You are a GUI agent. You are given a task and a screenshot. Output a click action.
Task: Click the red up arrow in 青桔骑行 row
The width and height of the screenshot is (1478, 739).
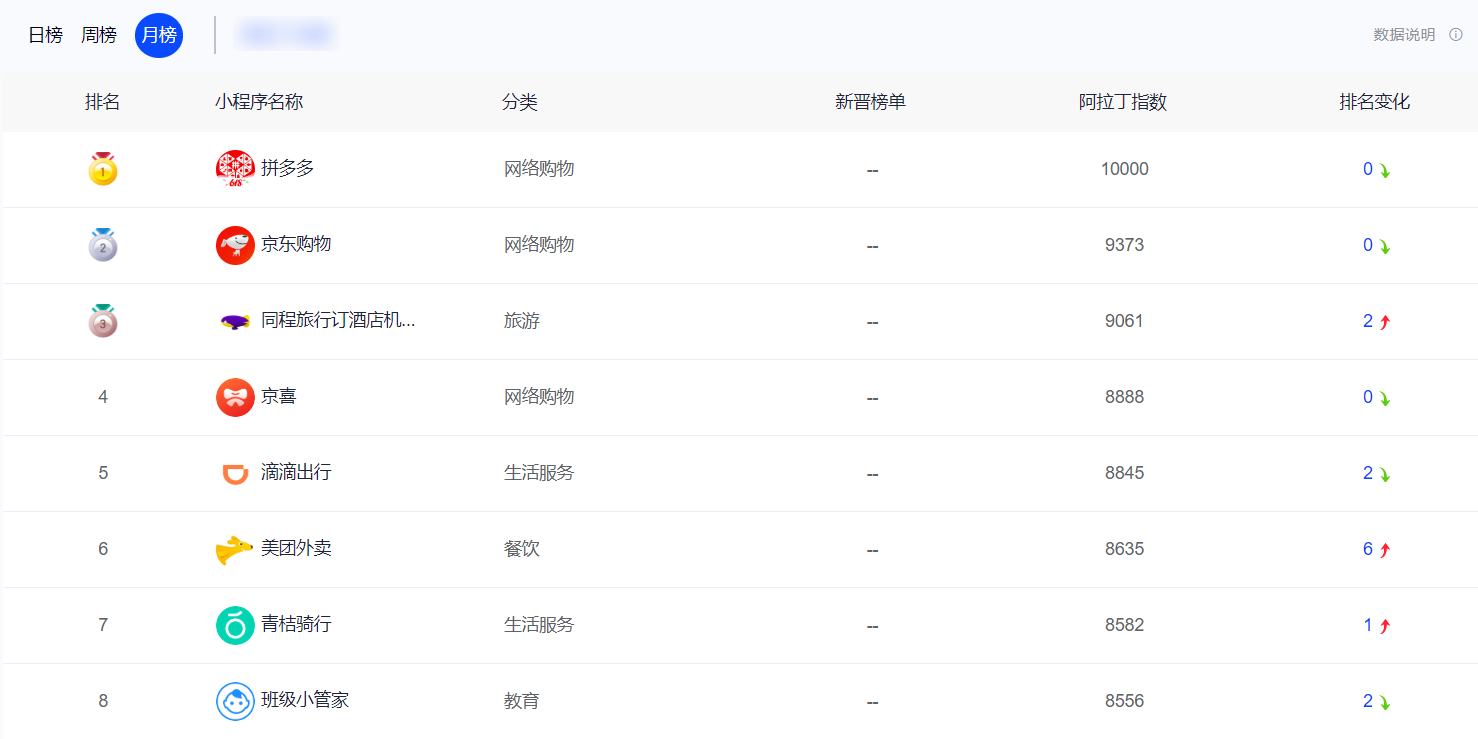click(1385, 626)
